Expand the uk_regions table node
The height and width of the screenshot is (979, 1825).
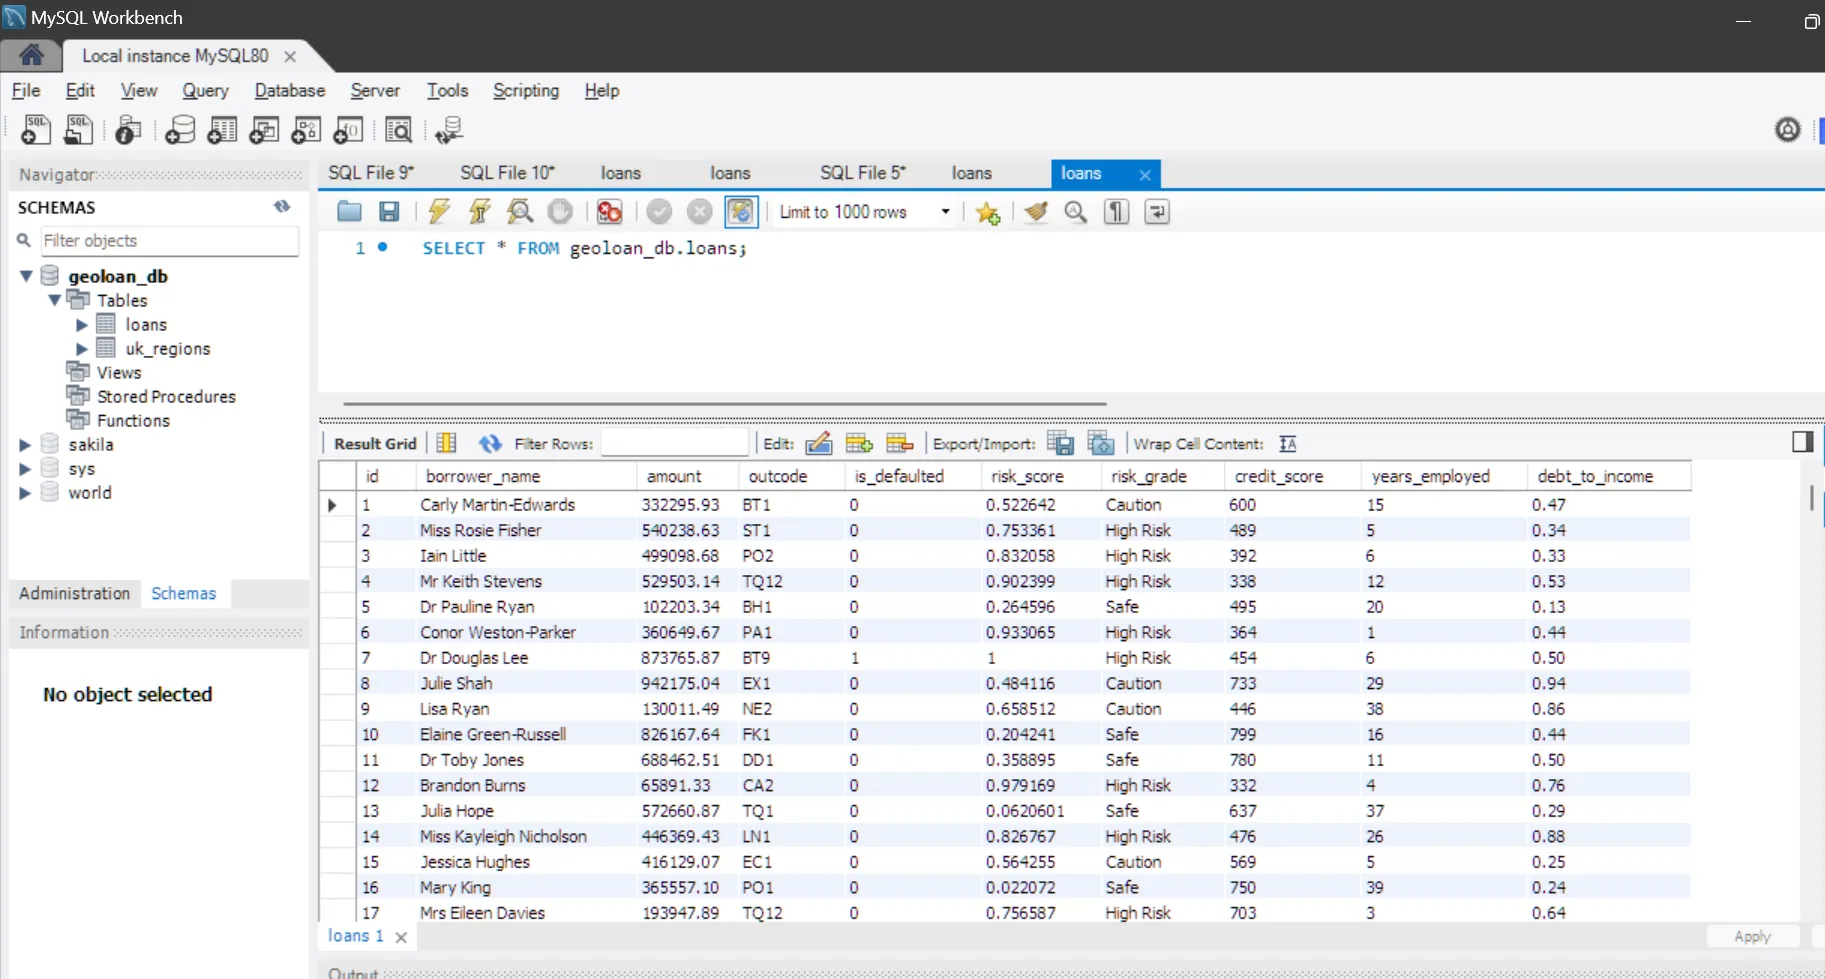(x=82, y=348)
